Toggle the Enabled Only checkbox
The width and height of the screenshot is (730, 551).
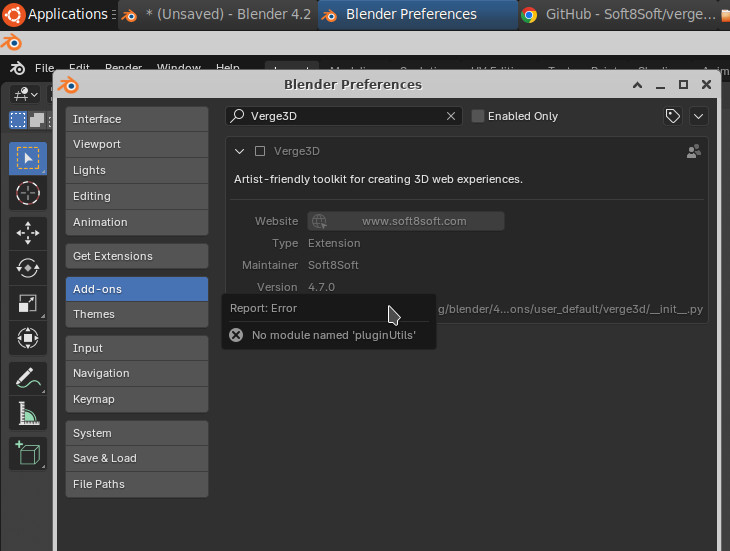pyautogui.click(x=478, y=116)
